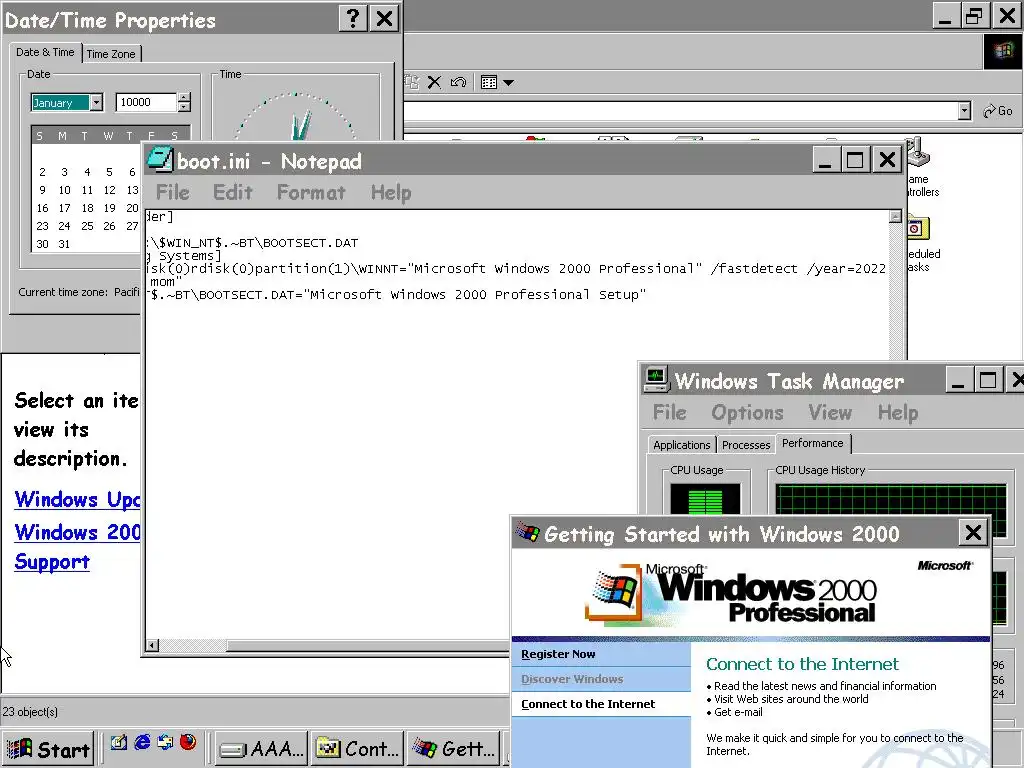Click the Windows flag icon in Getting Started title
This screenshot has height=768, width=1024.
coord(528,533)
